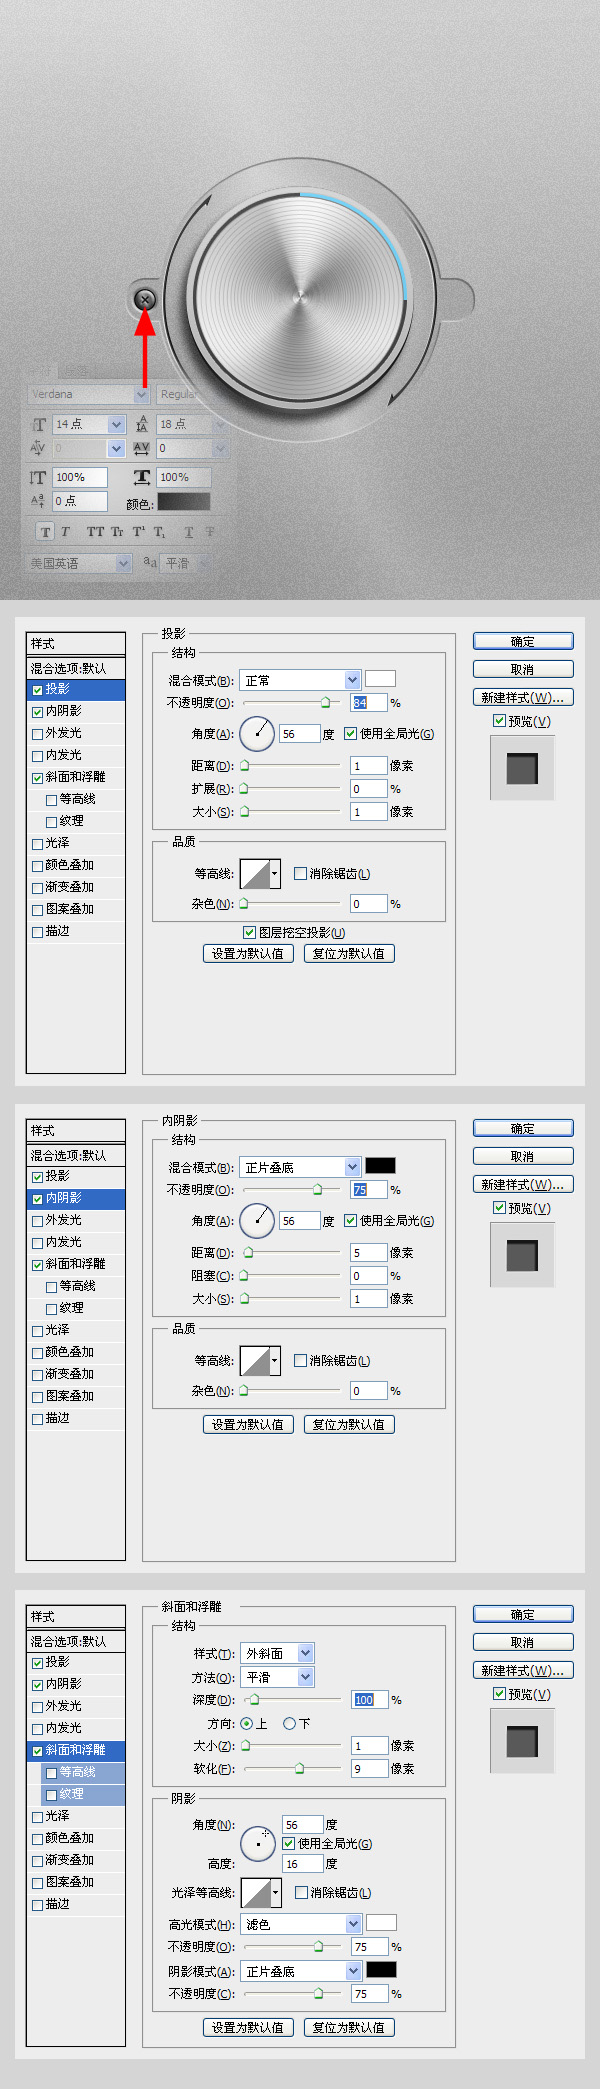
Task: Click the black color swatch beside 内阴影 混合模式
Action: coord(380,1165)
